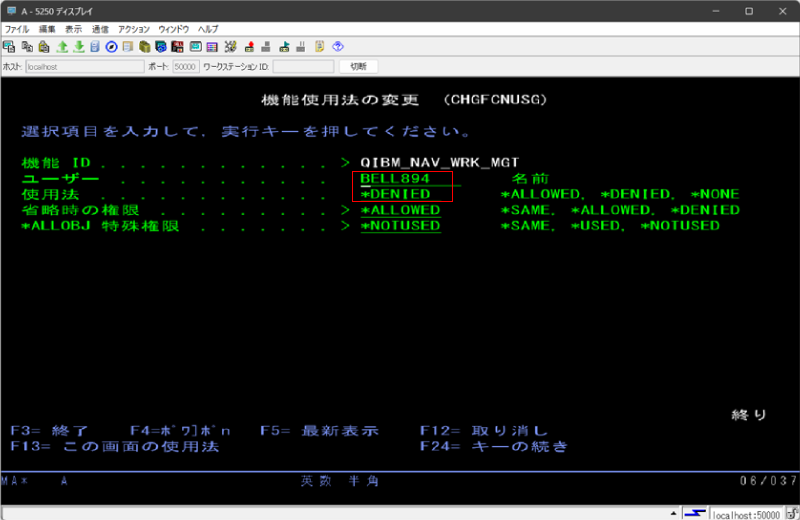Click the ユーザー field containing BELL894
Image resolution: width=800 pixels, height=520 pixels.
coord(395,178)
